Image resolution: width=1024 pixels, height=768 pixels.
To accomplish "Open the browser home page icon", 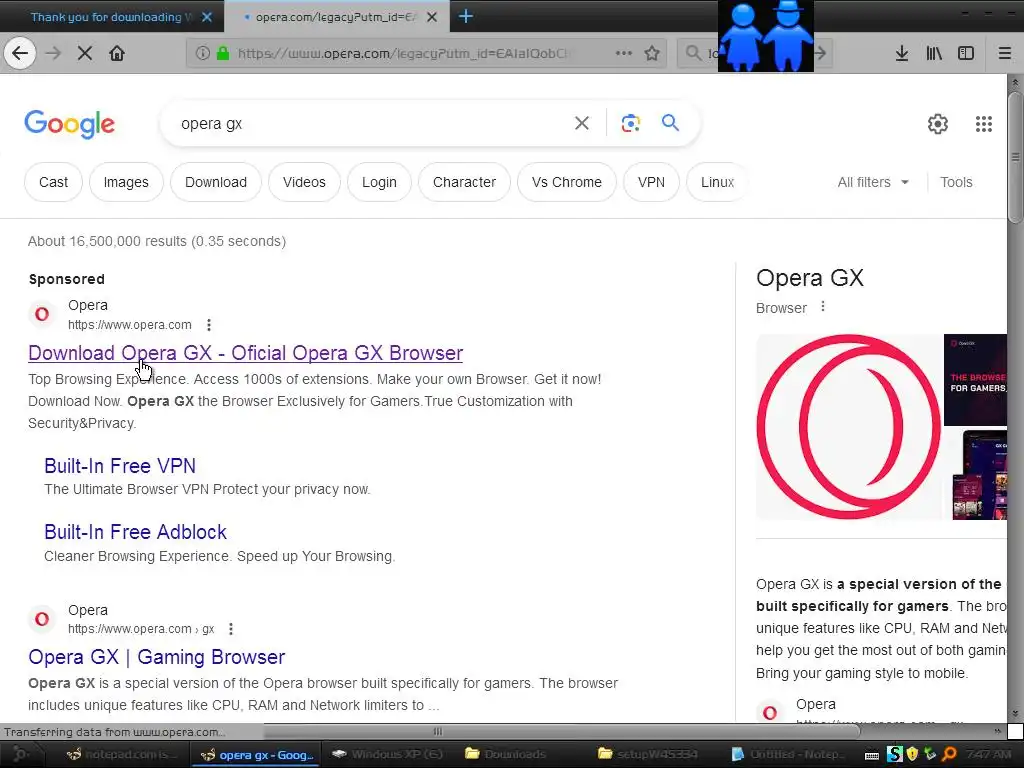I will pos(117,53).
